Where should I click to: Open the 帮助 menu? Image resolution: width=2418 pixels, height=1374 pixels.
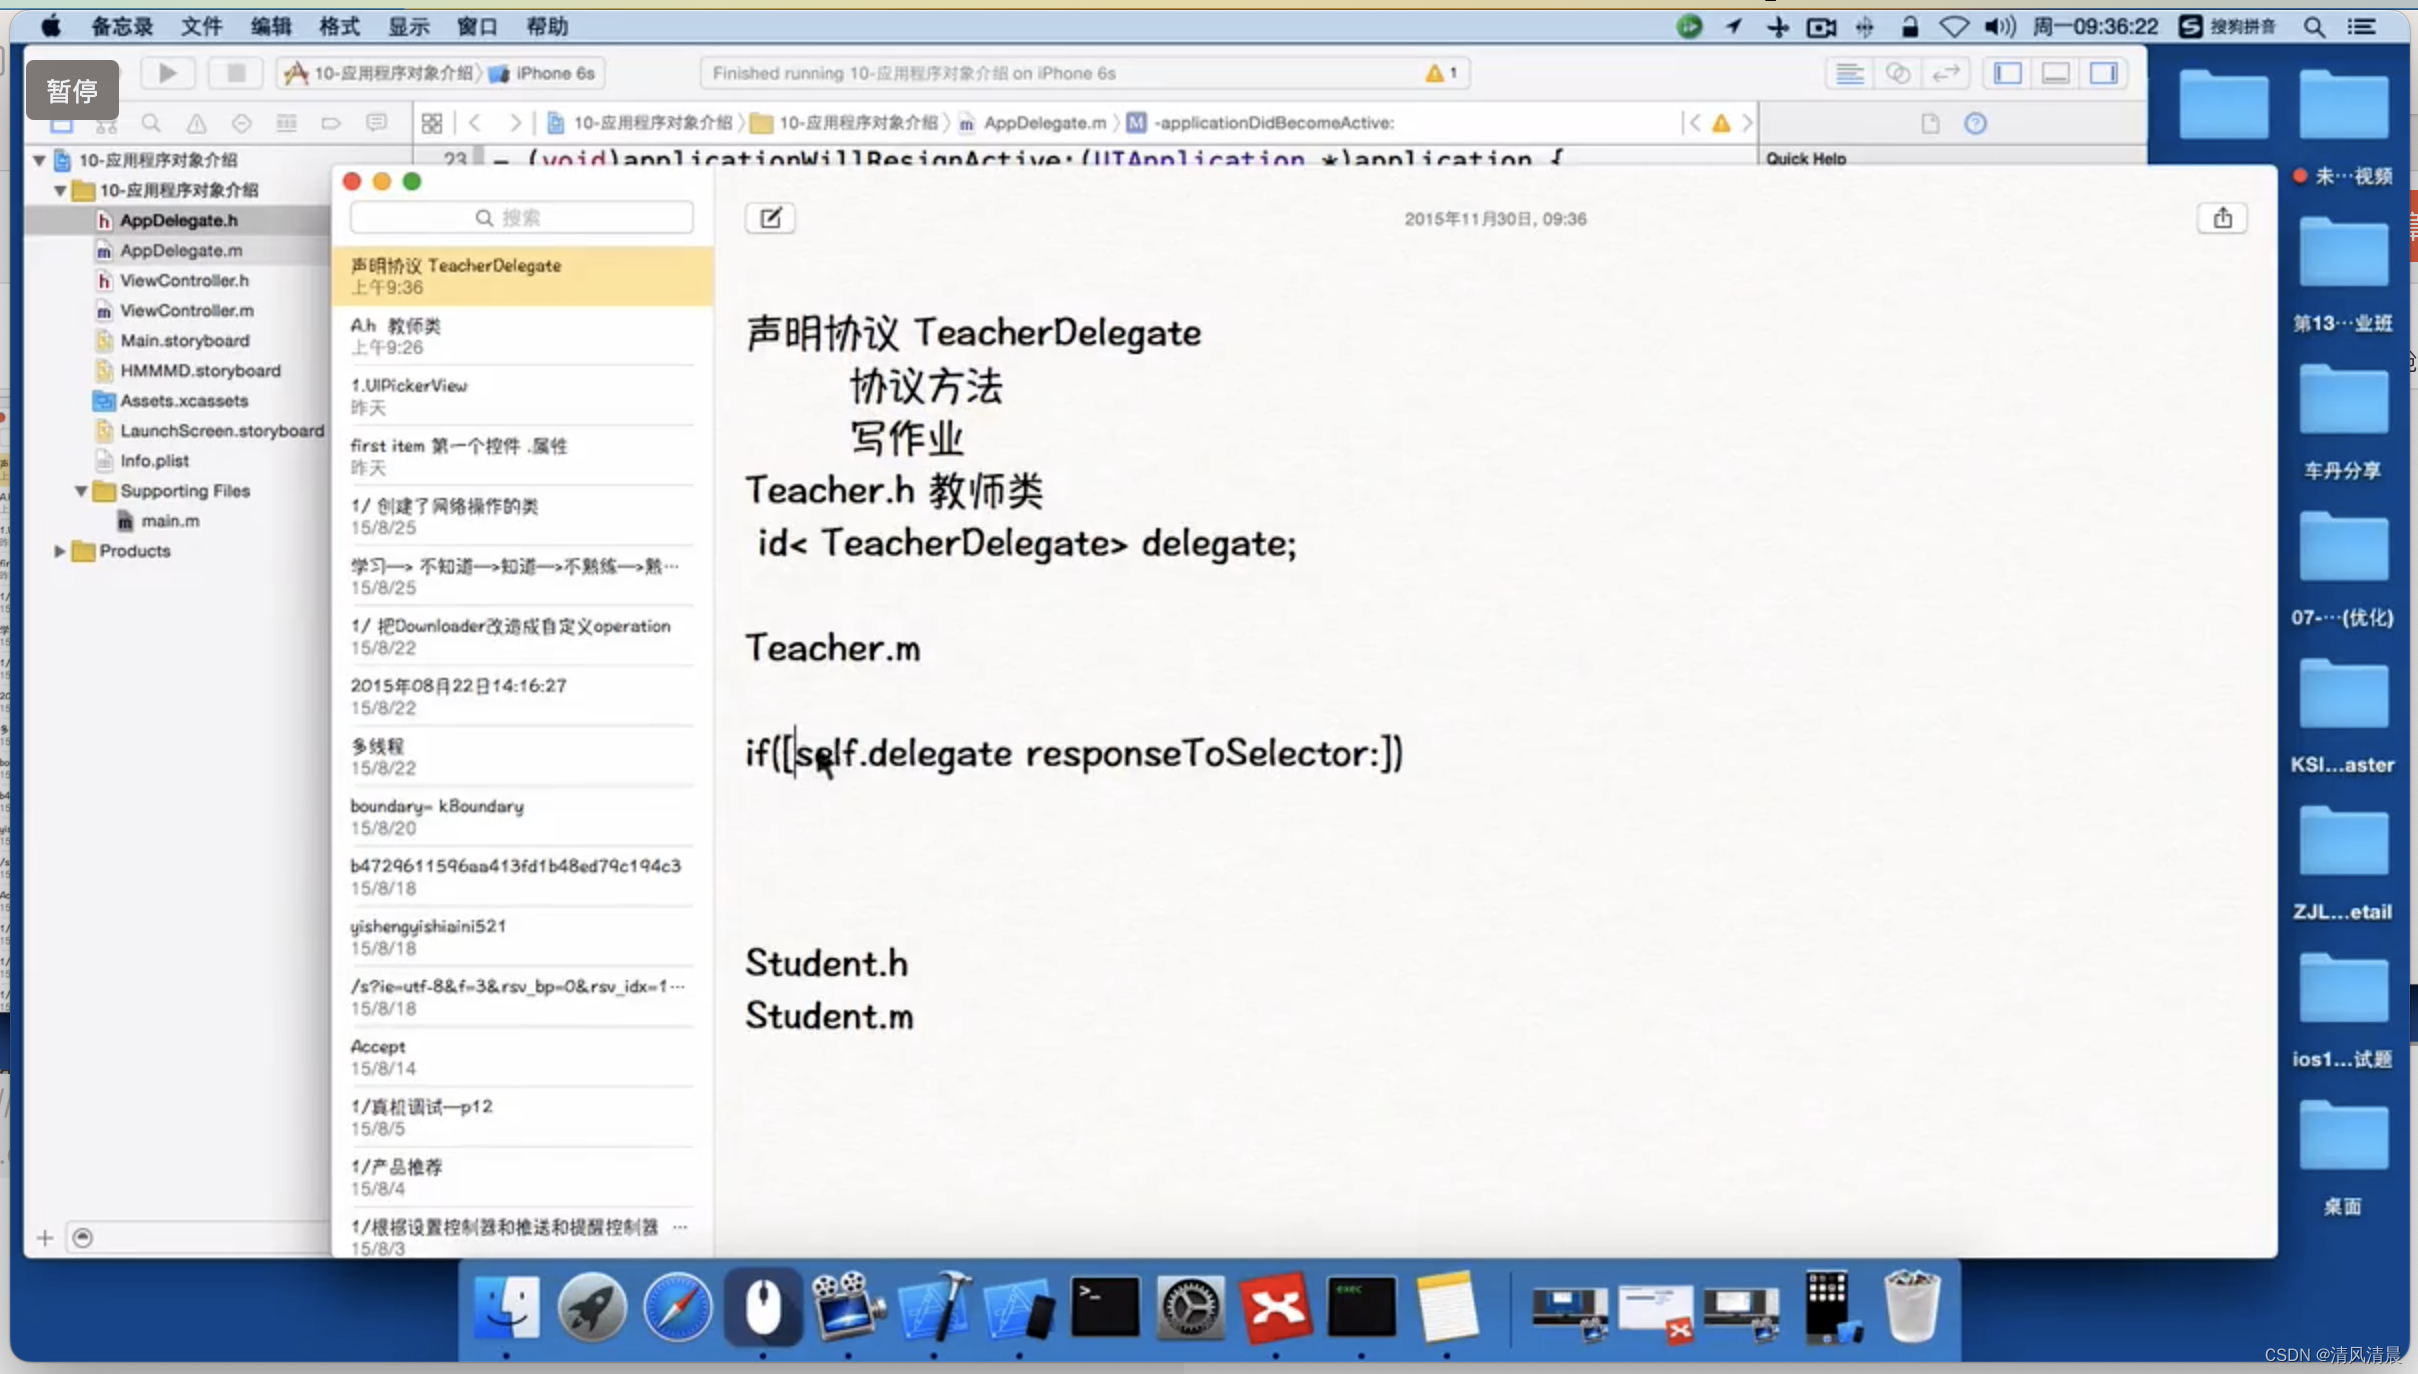(x=547, y=27)
